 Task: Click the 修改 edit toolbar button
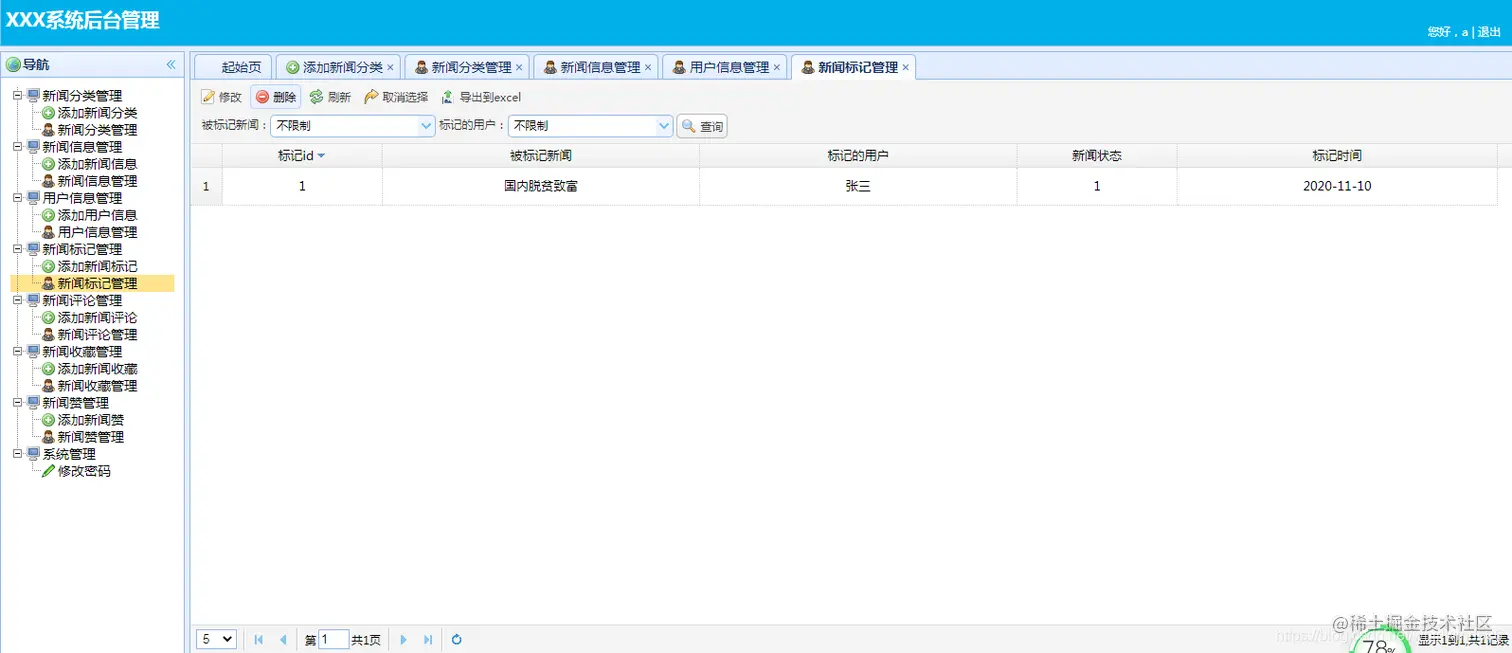point(222,97)
